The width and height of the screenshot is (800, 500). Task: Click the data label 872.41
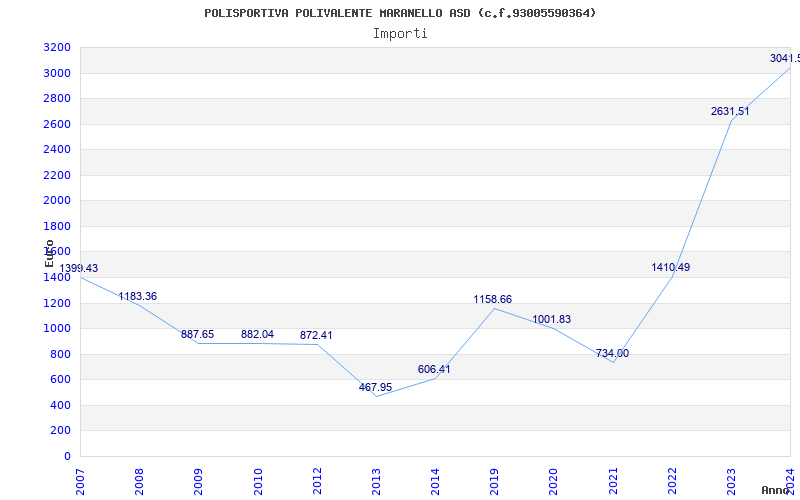(316, 336)
